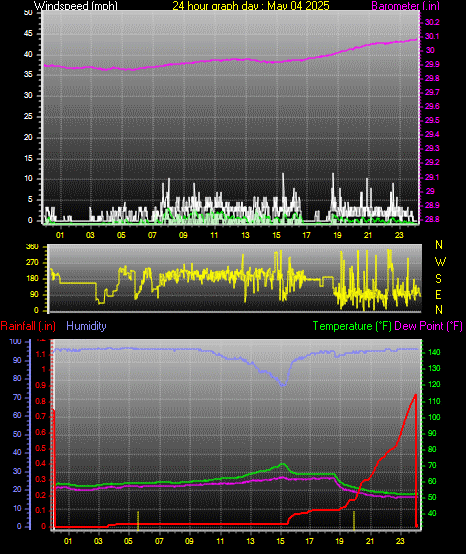This screenshot has height=554, width=466.
Task: Click the 29.5 barometer axis value
Action: 432,120
